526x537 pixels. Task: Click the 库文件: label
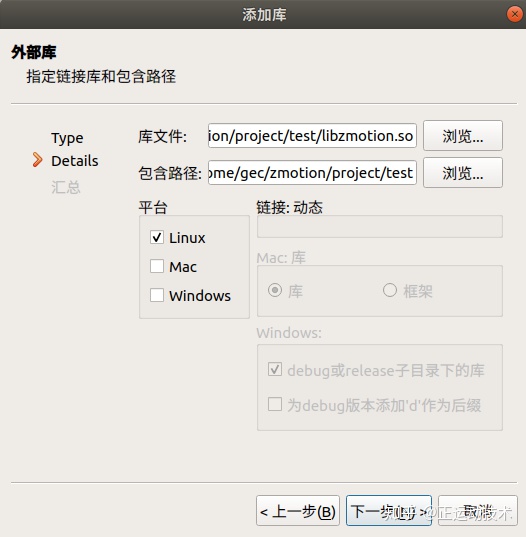(163, 136)
